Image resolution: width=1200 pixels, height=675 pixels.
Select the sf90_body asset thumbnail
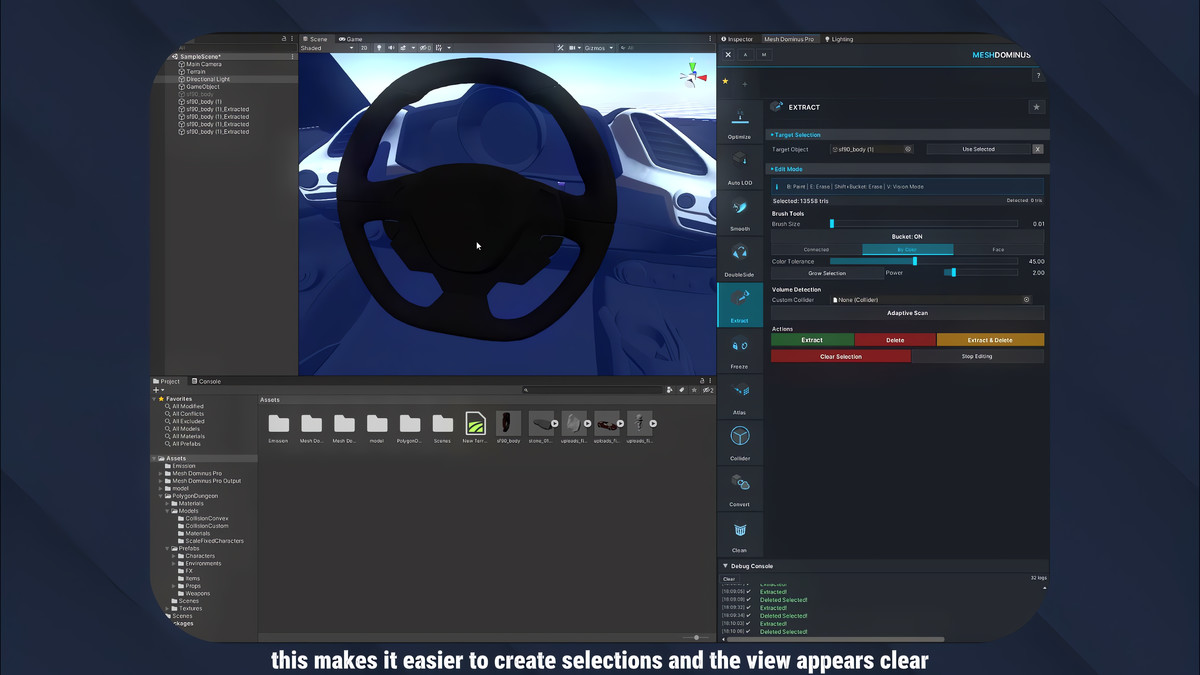pos(507,424)
